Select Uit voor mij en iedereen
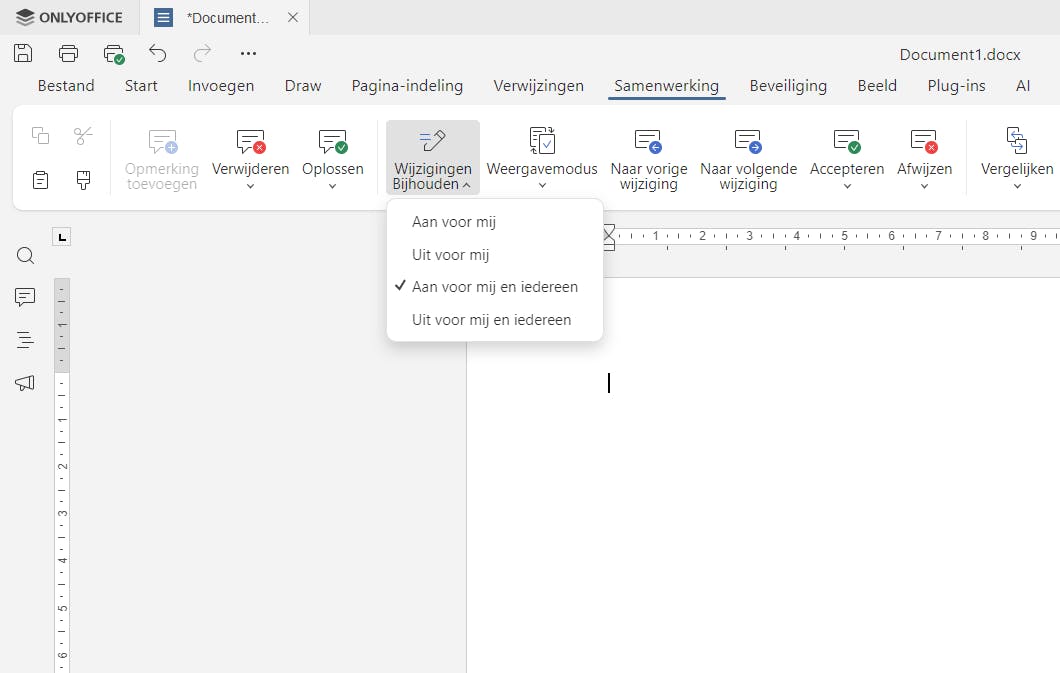Viewport: 1060px width, 673px height. coord(492,320)
